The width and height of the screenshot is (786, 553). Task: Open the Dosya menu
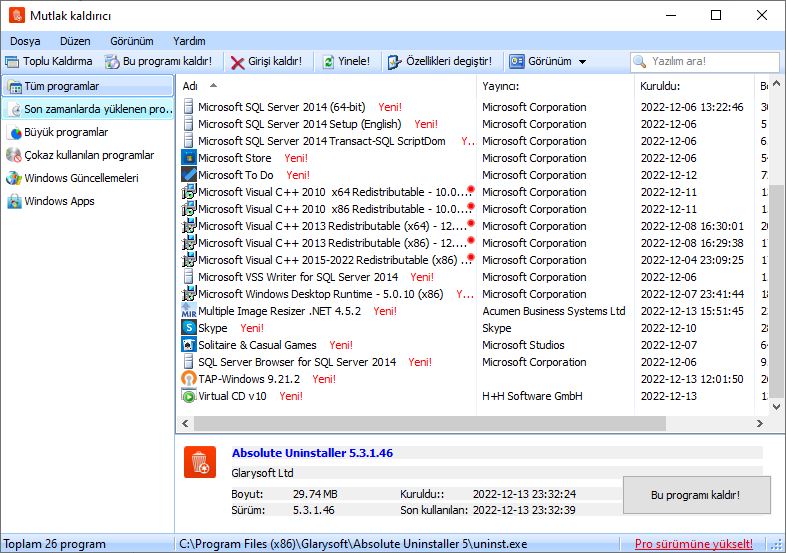pyautogui.click(x=25, y=41)
